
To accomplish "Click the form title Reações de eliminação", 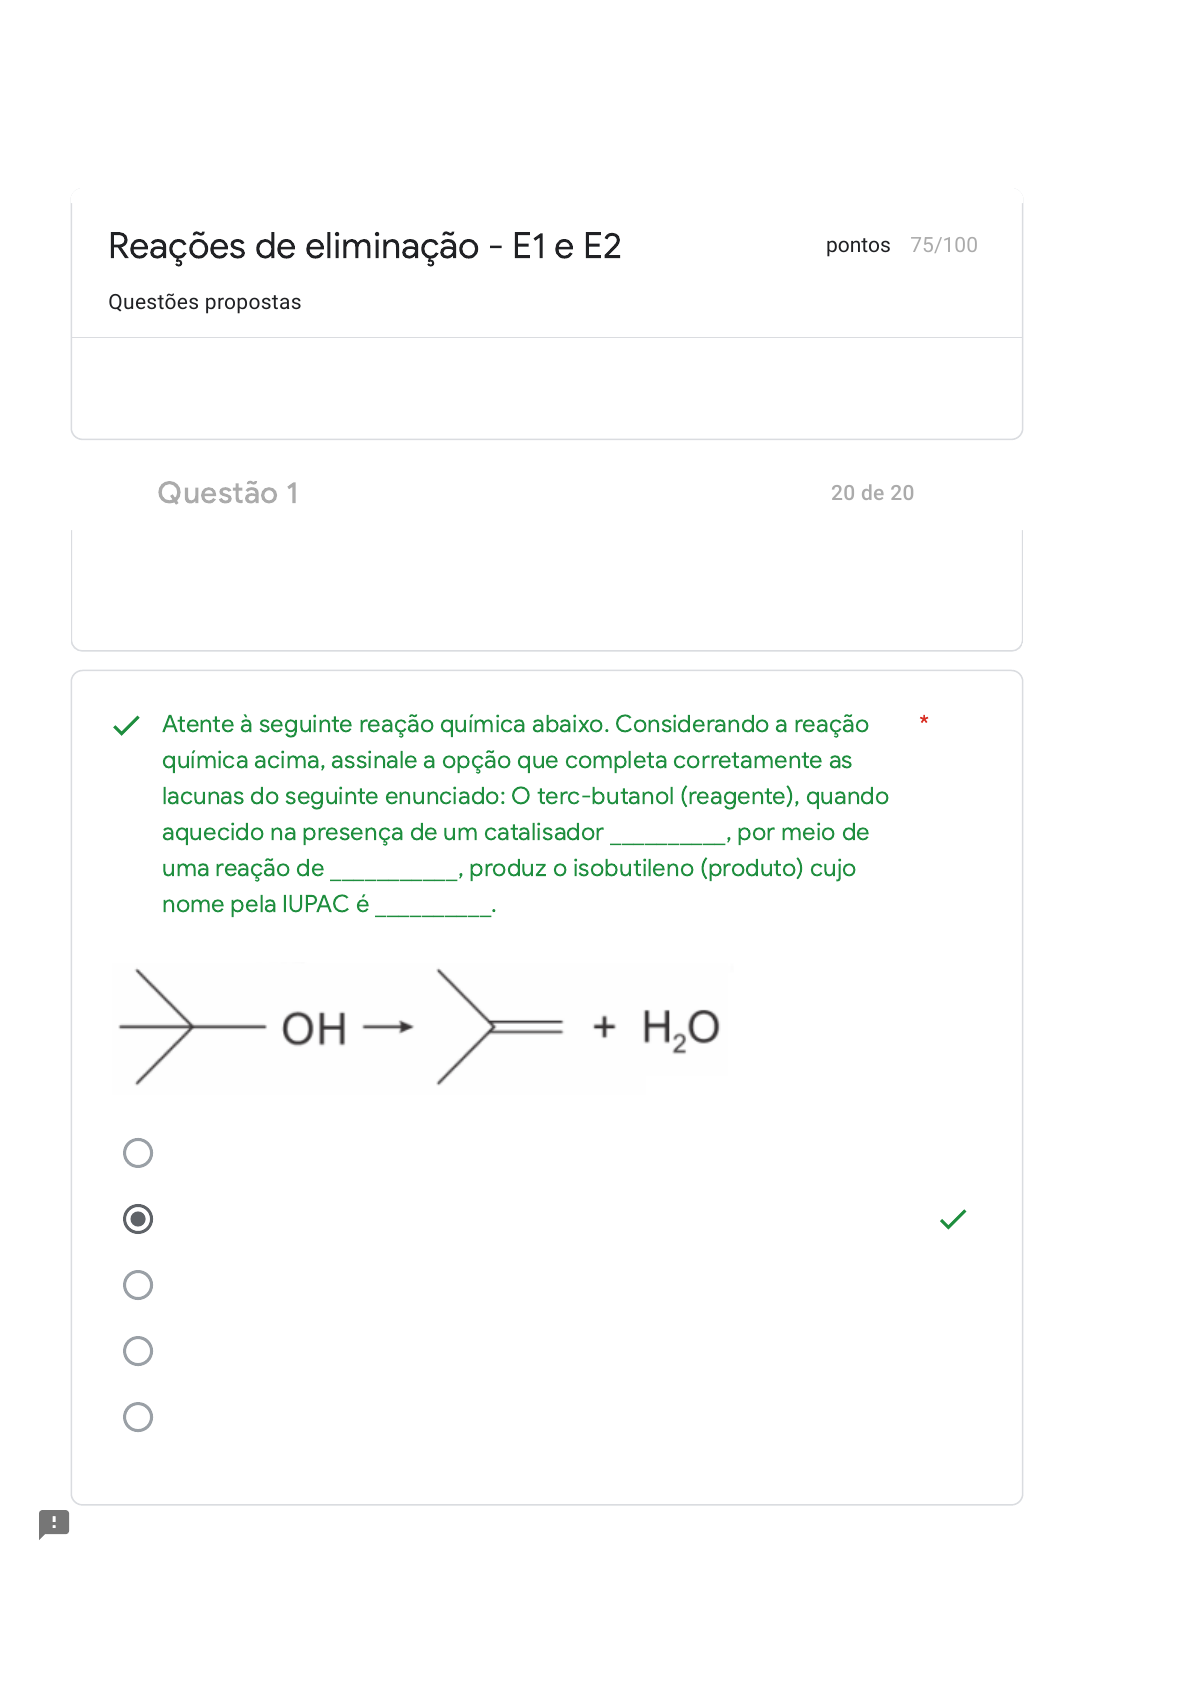I will [x=364, y=246].
